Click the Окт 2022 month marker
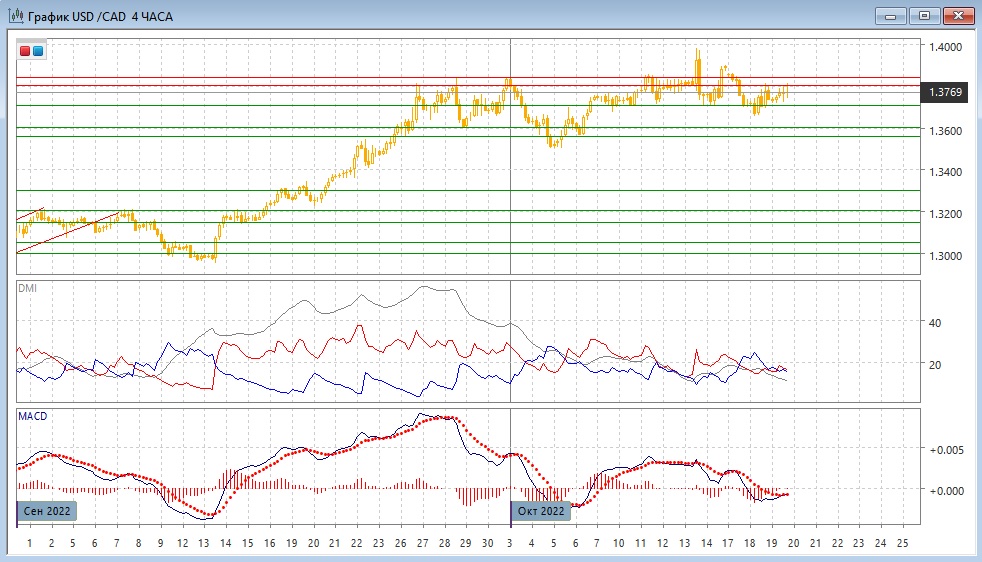Image resolution: width=982 pixels, height=562 pixels. pos(541,511)
